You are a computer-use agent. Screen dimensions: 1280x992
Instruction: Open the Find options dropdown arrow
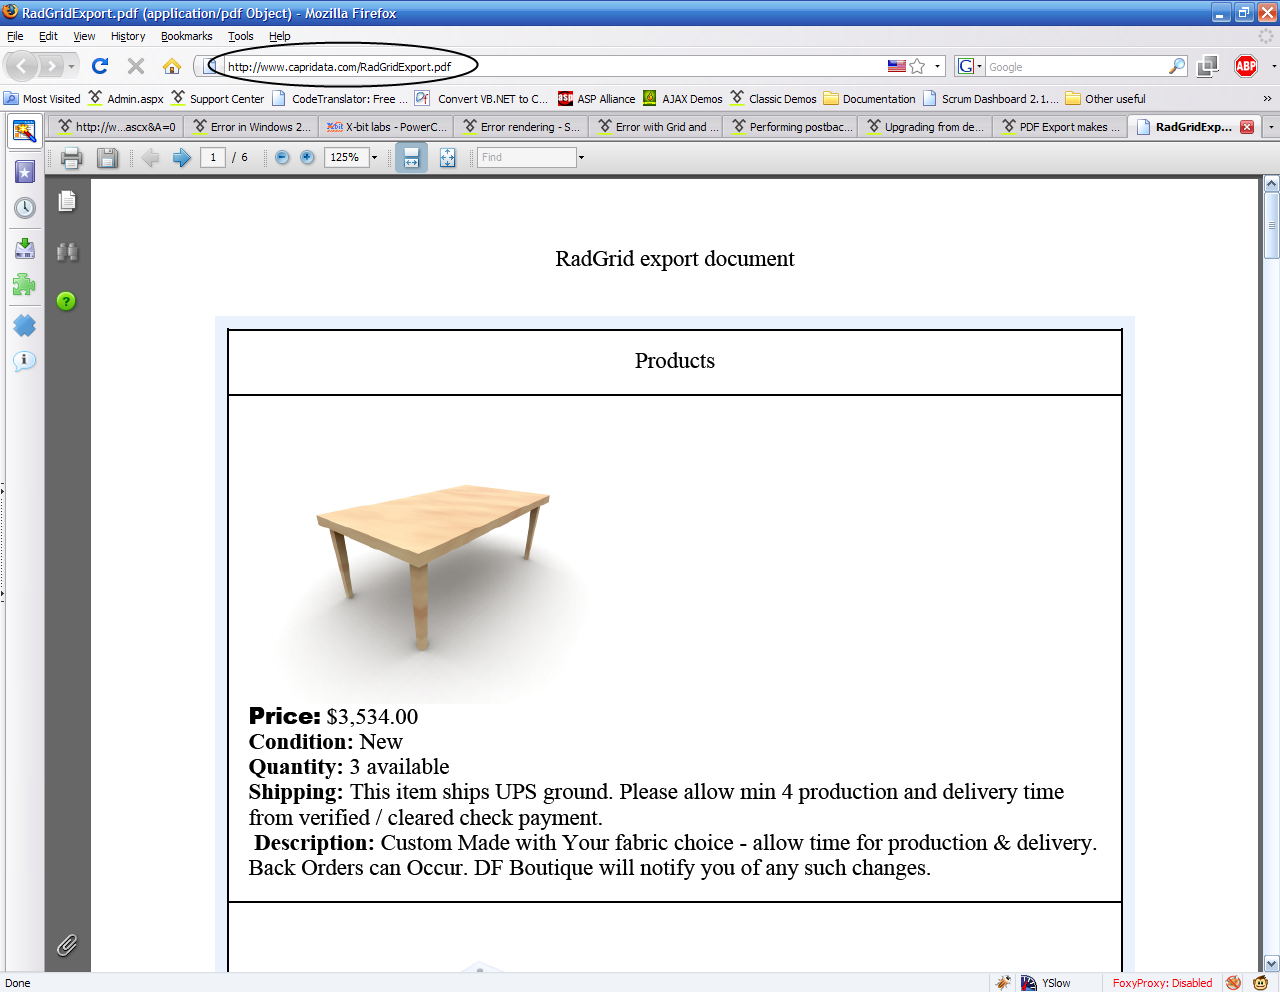[x=581, y=157]
